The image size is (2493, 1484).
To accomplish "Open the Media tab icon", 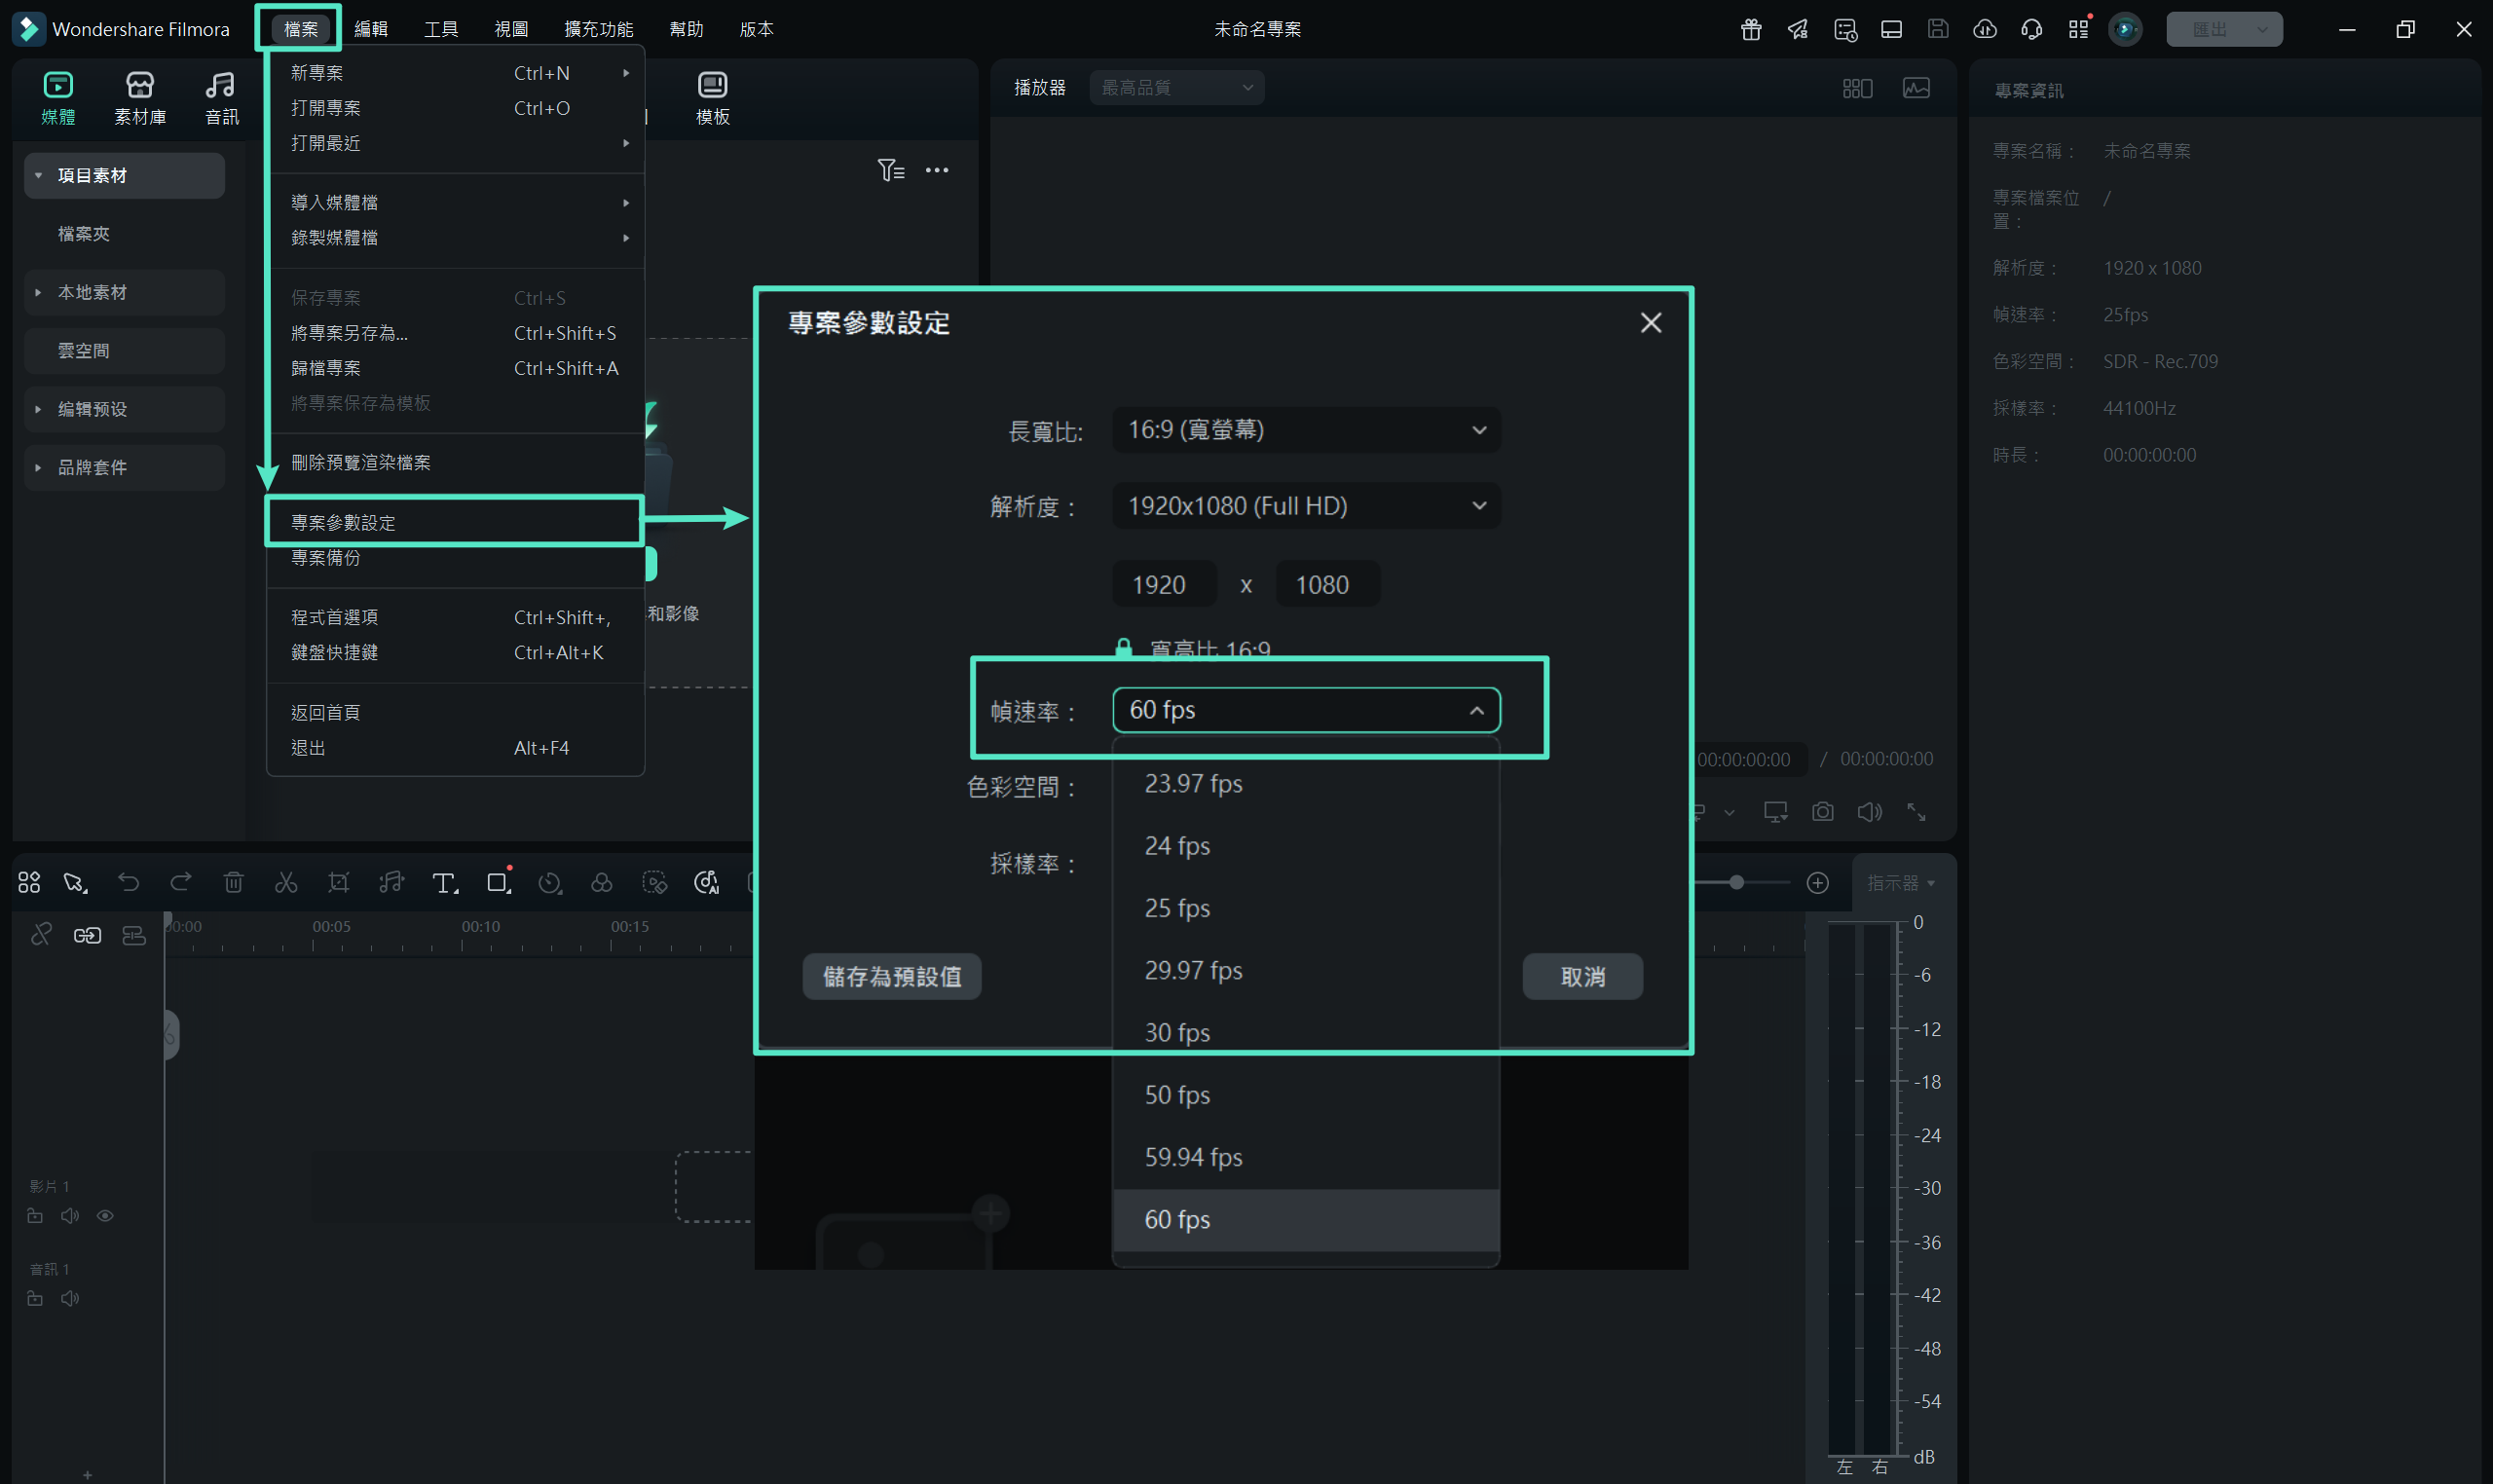I will (58, 86).
